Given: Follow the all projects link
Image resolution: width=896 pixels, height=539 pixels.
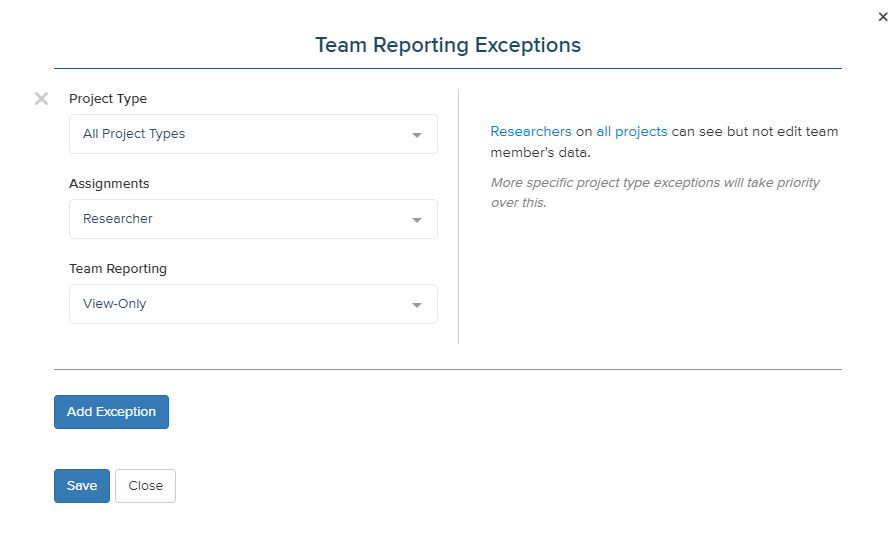Looking at the screenshot, I should 631,131.
